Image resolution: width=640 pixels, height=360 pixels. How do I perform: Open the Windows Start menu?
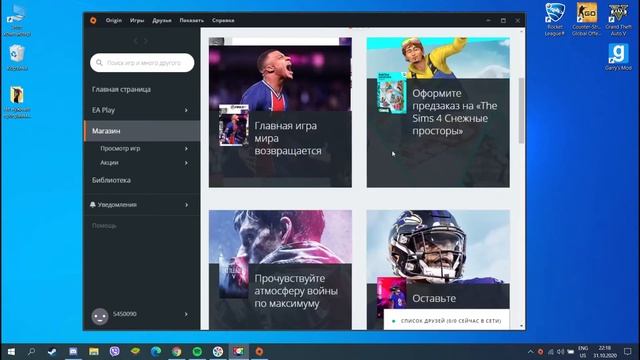11,351
